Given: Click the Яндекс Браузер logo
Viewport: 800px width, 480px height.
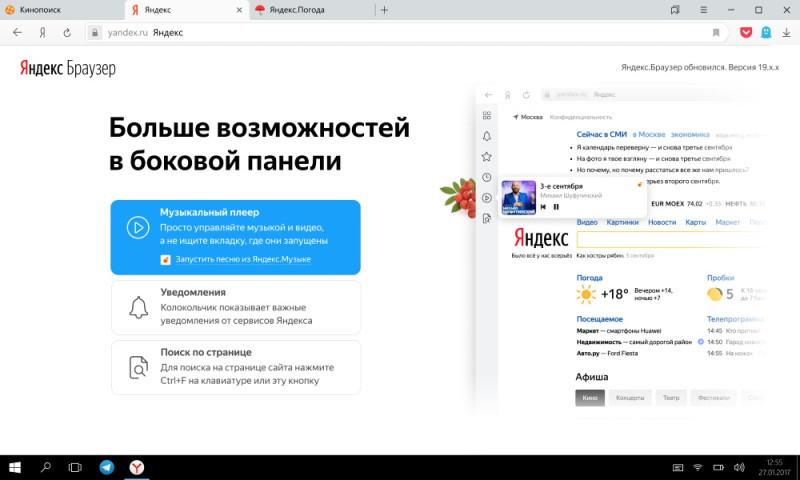Looking at the screenshot, I should tap(67, 69).
